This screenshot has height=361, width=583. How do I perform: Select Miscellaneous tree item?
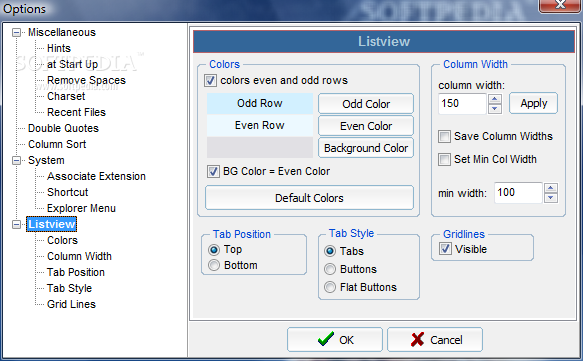tap(62, 32)
